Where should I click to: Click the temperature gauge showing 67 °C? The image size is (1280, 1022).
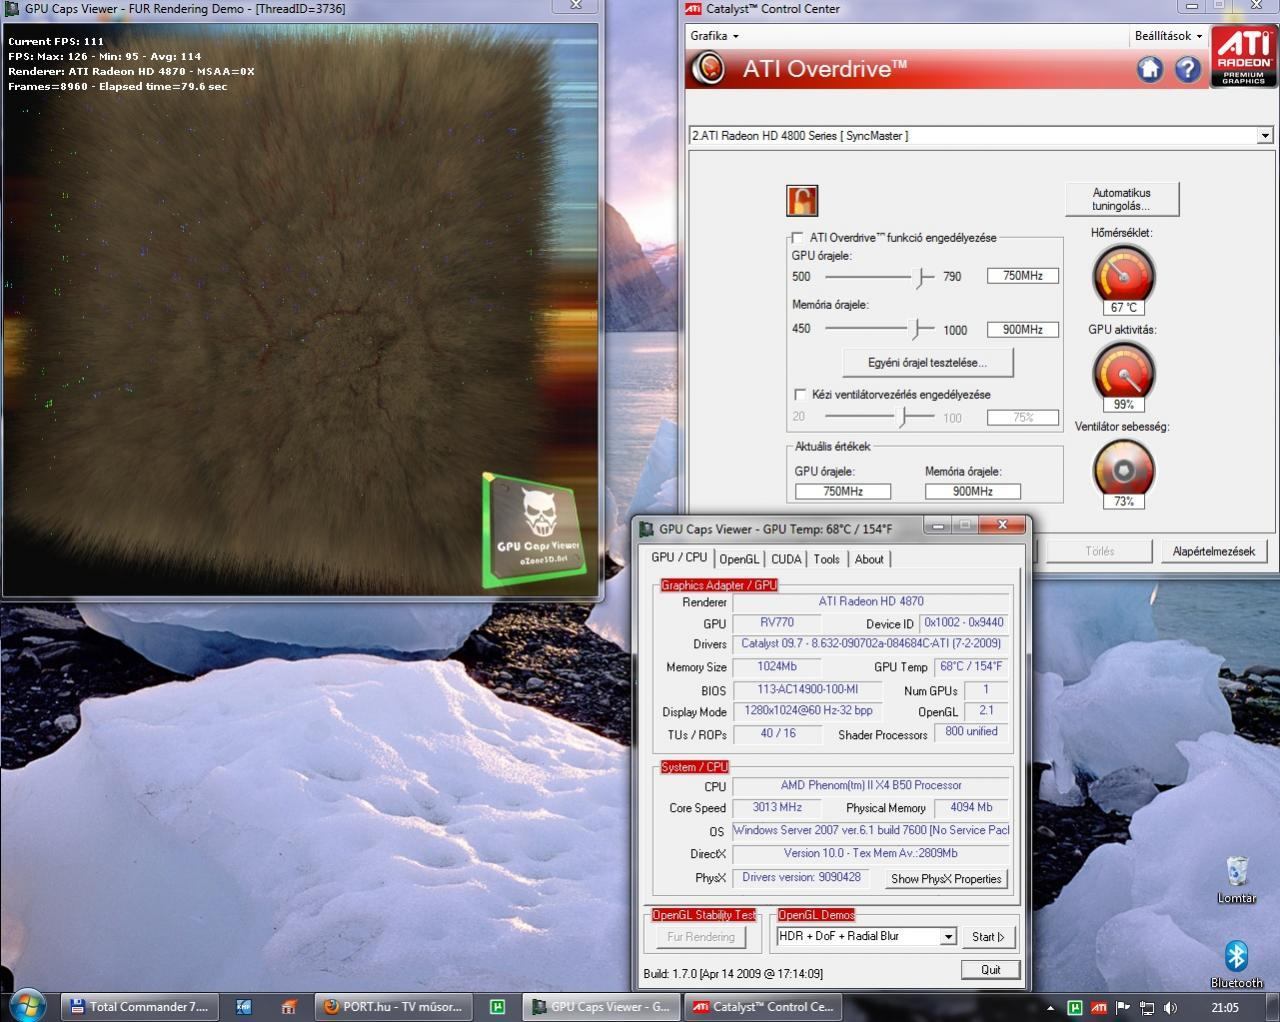[1123, 277]
